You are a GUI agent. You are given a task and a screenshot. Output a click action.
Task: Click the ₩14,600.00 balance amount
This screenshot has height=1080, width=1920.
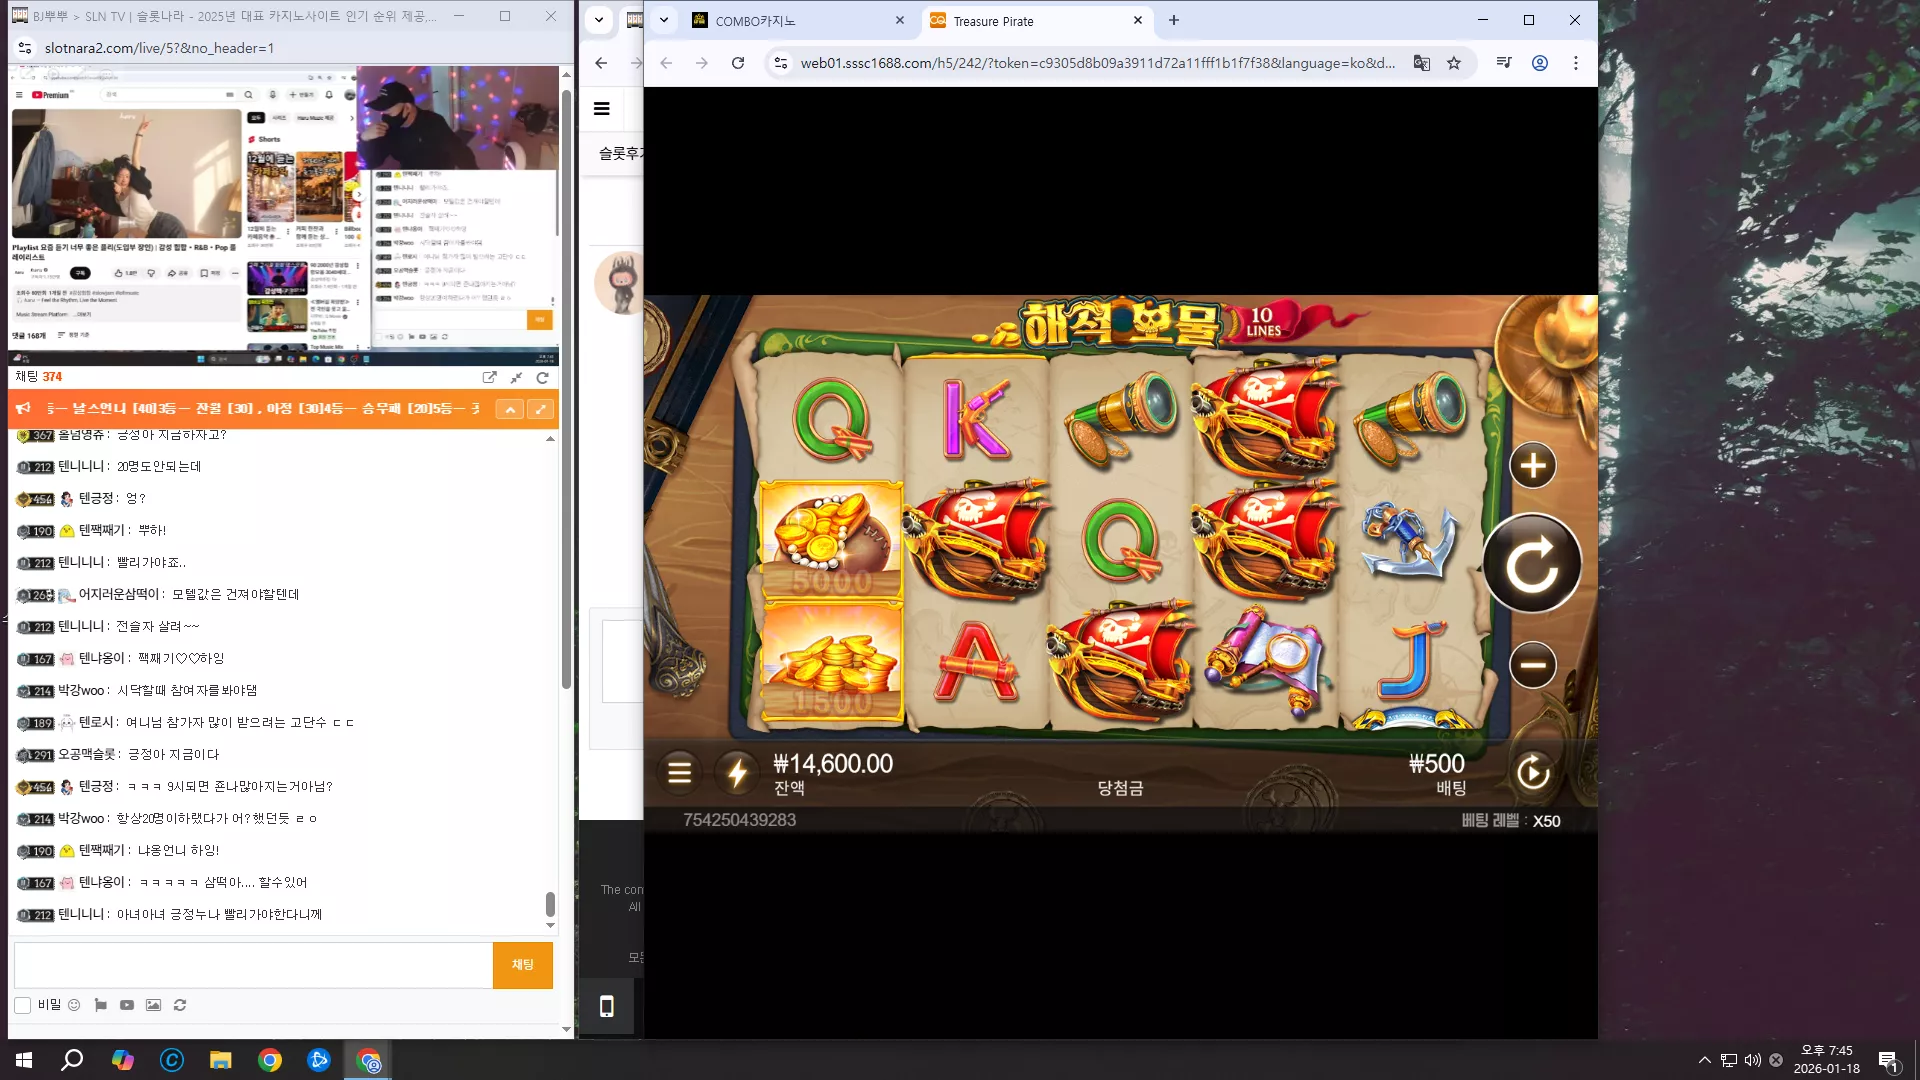833,764
